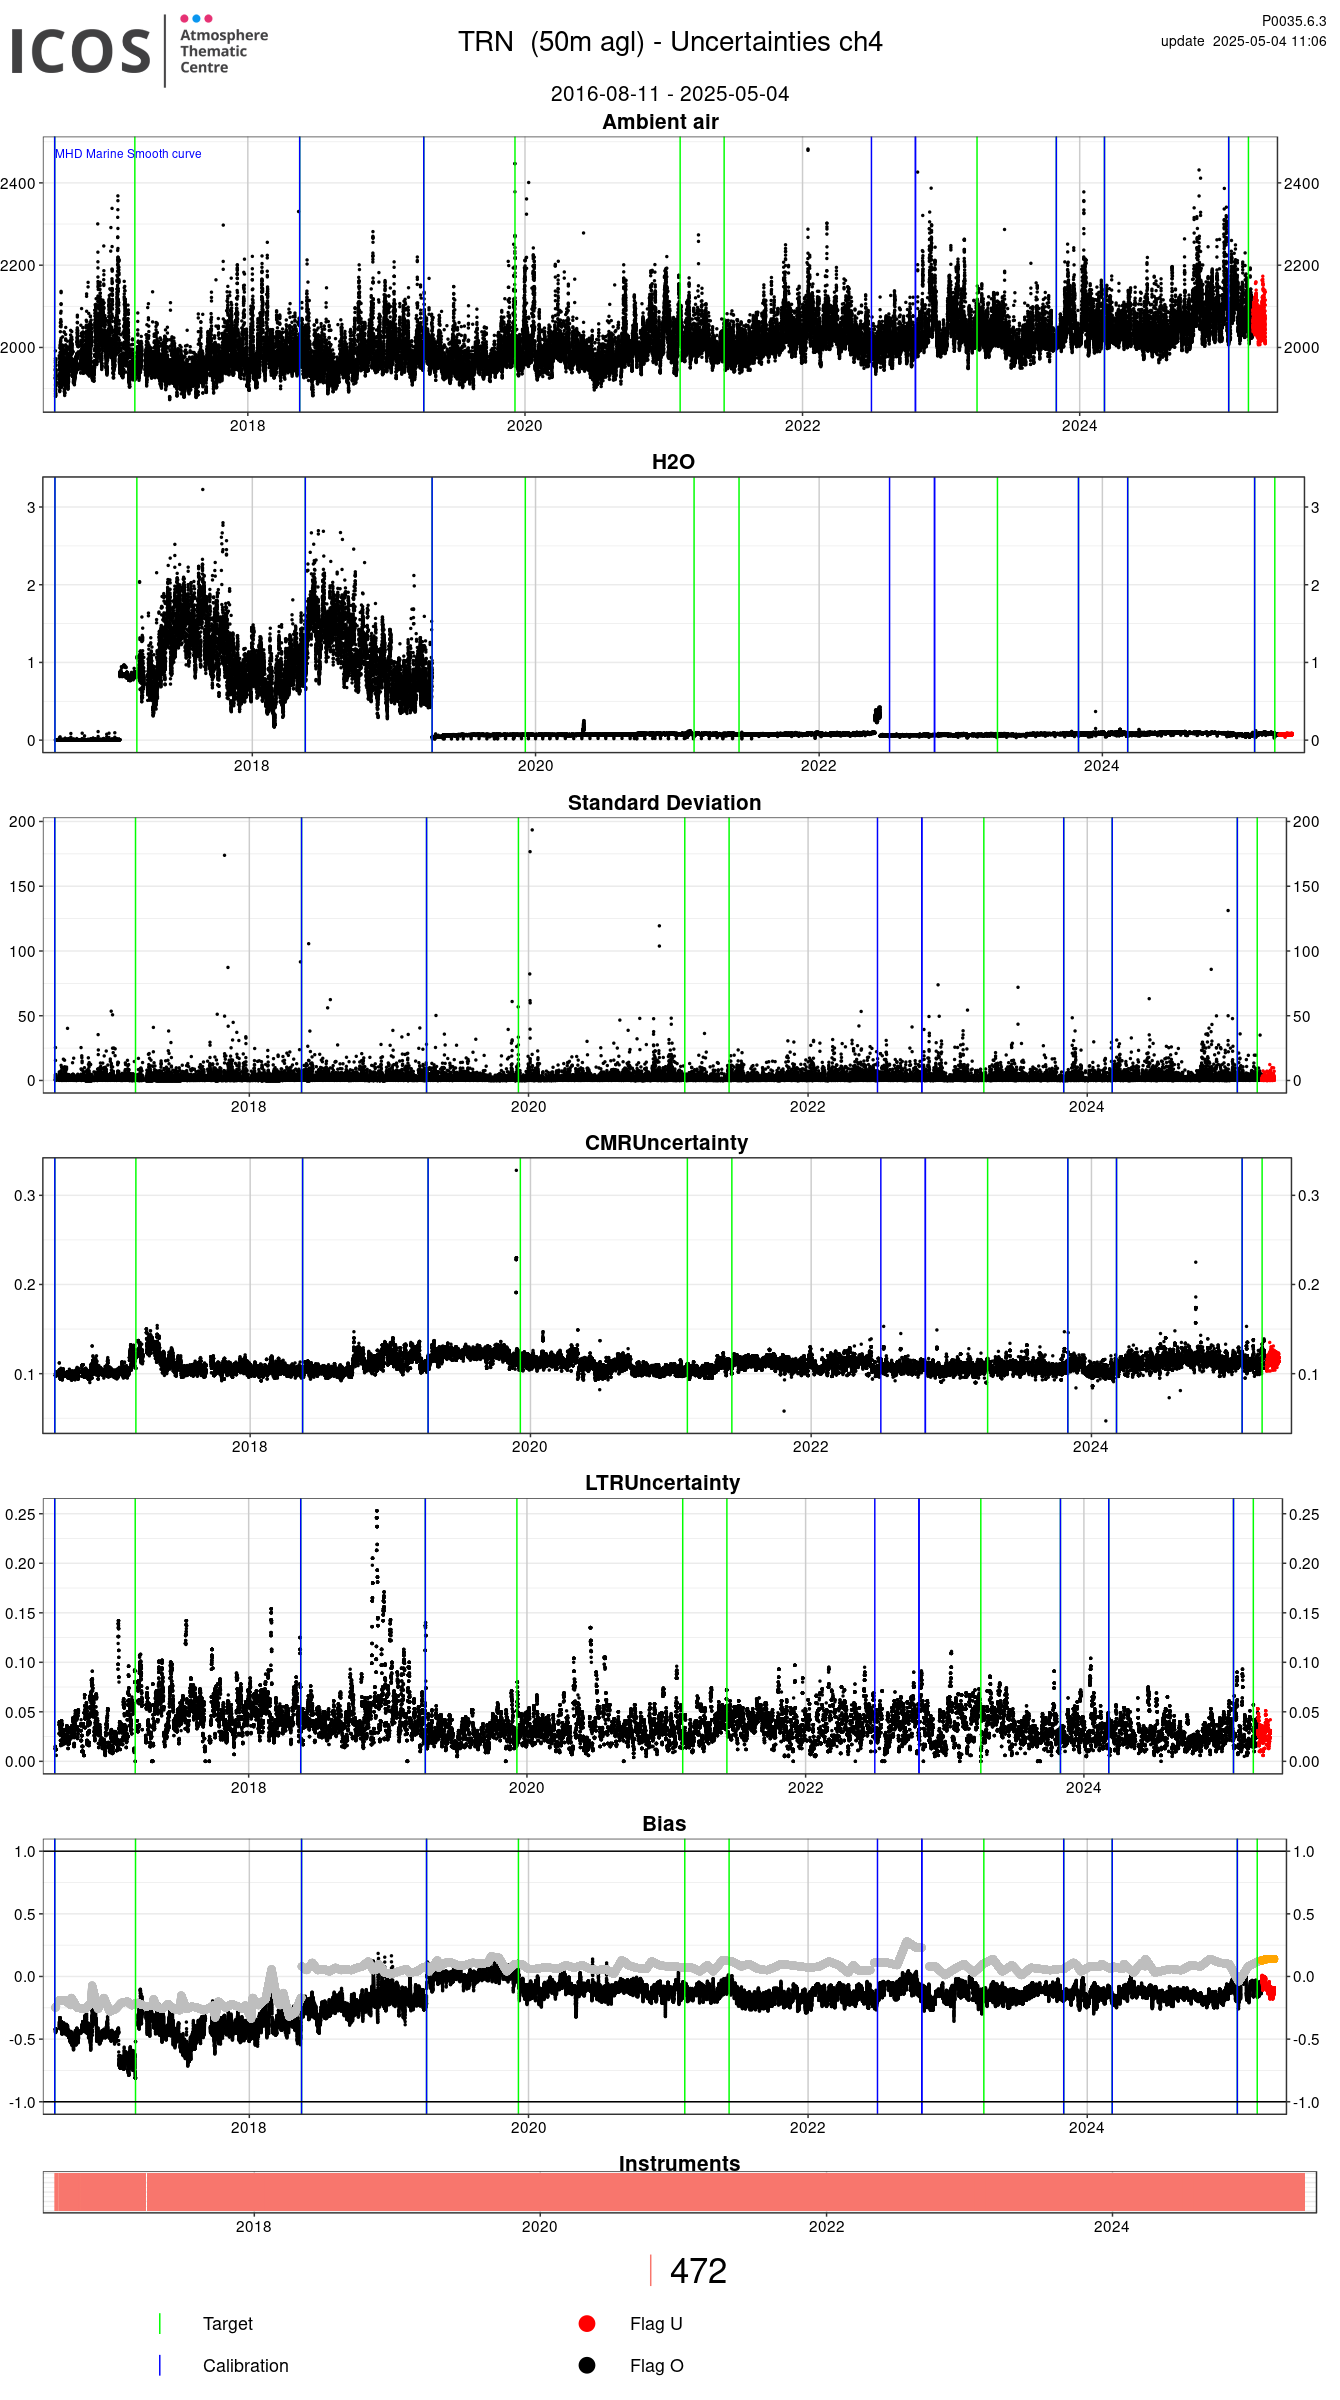The height and width of the screenshot is (2400, 1340).
Task: Click the 'MHD Marine Smooth curve' label
Action: [128, 154]
